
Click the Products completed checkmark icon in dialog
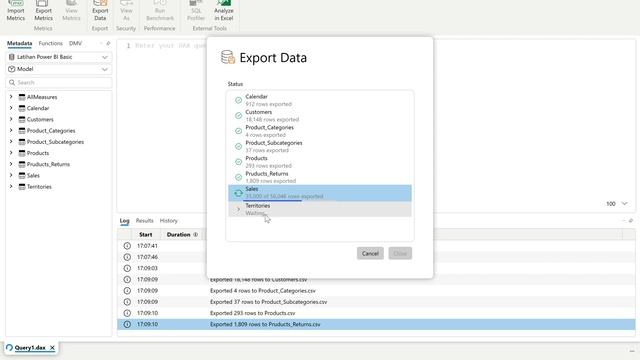click(x=238, y=162)
